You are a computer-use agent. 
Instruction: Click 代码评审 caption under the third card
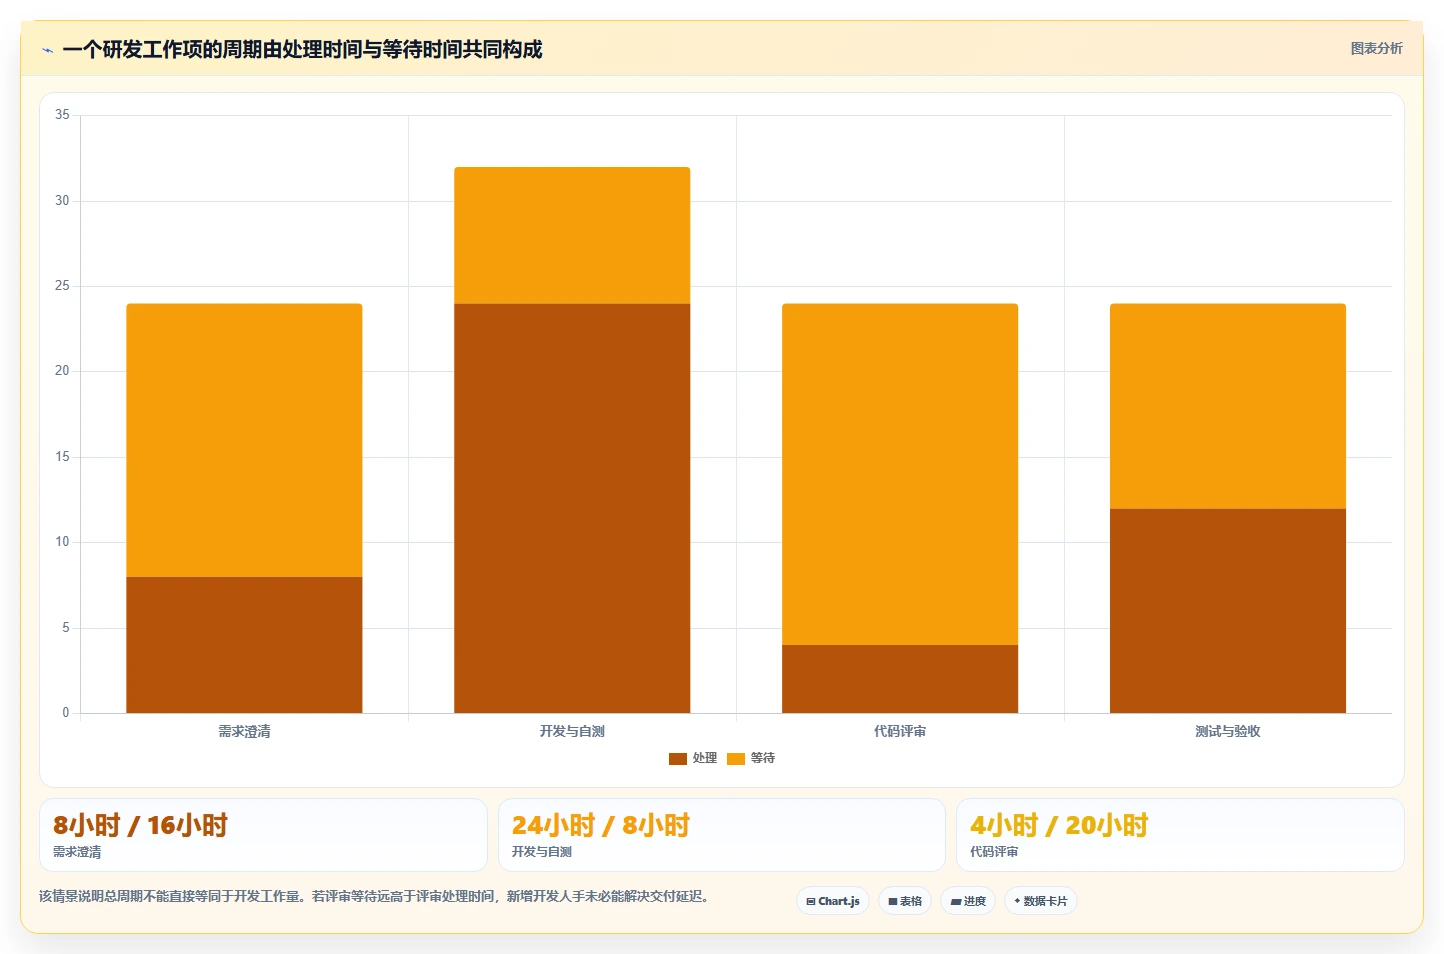[x=994, y=852]
